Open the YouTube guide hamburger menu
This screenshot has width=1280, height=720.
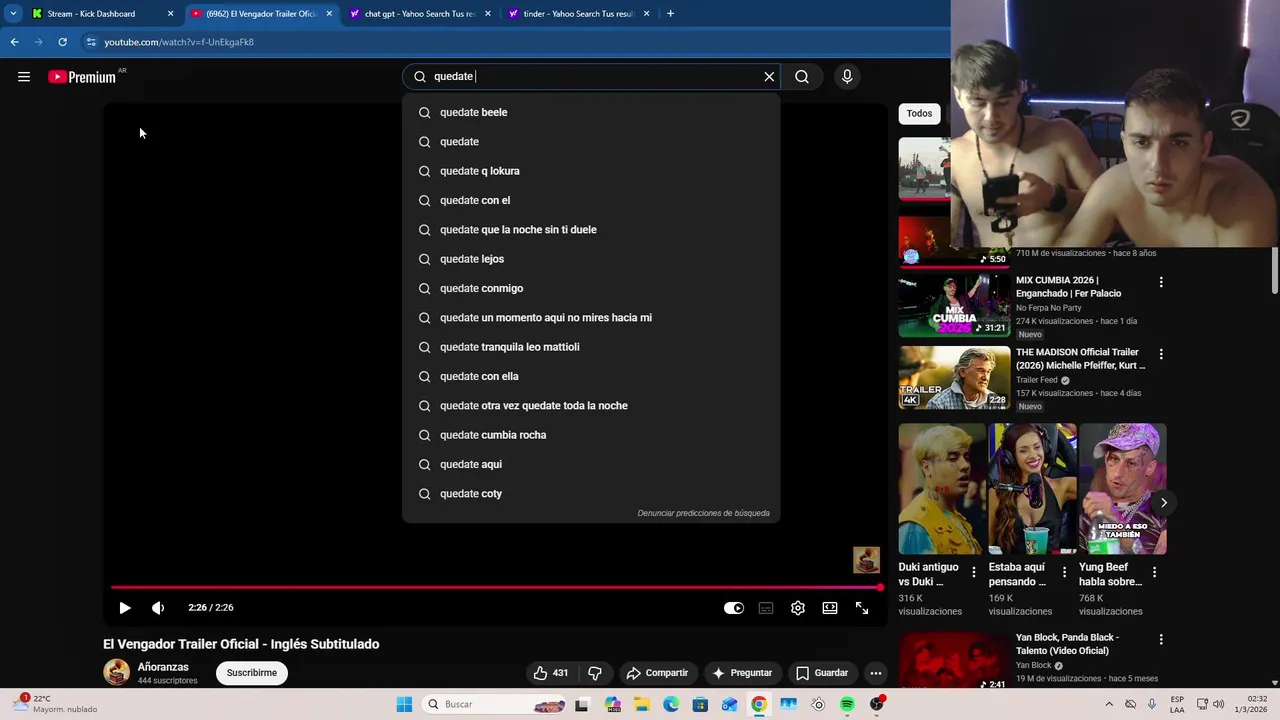tap(24, 77)
